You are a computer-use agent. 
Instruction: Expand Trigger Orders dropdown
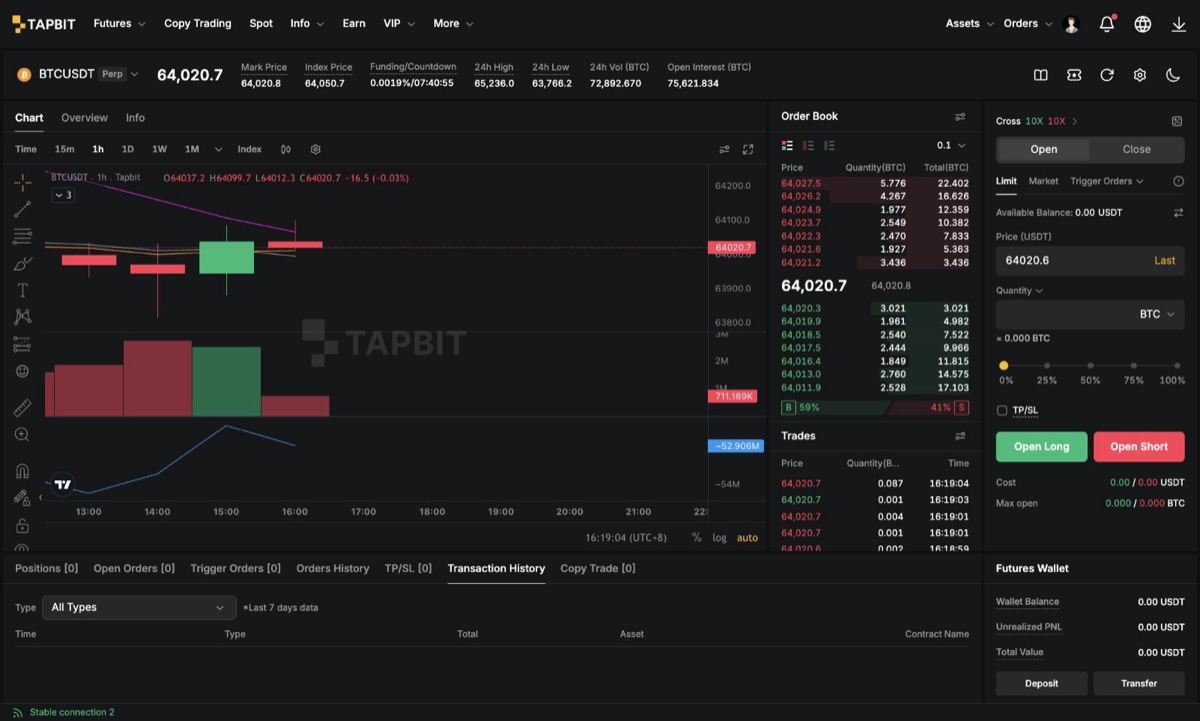click(1107, 181)
